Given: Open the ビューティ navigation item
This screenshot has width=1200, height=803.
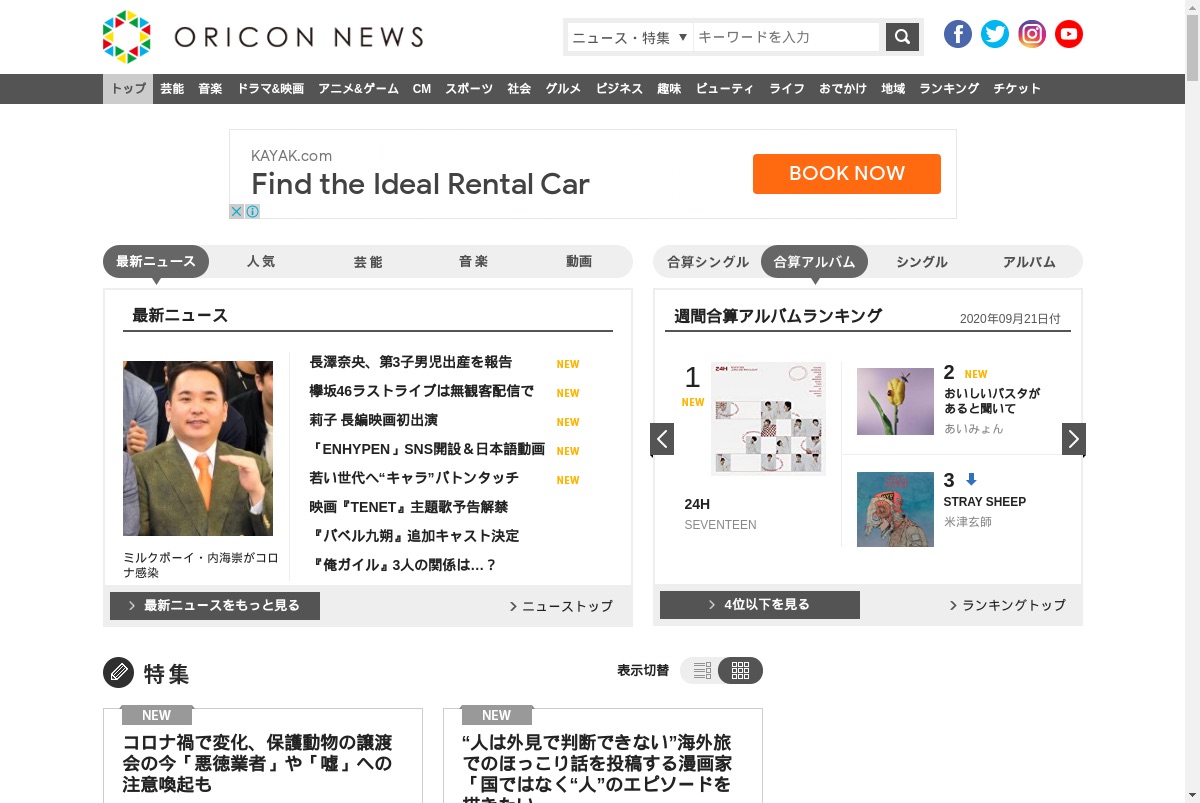Looking at the screenshot, I should [725, 89].
